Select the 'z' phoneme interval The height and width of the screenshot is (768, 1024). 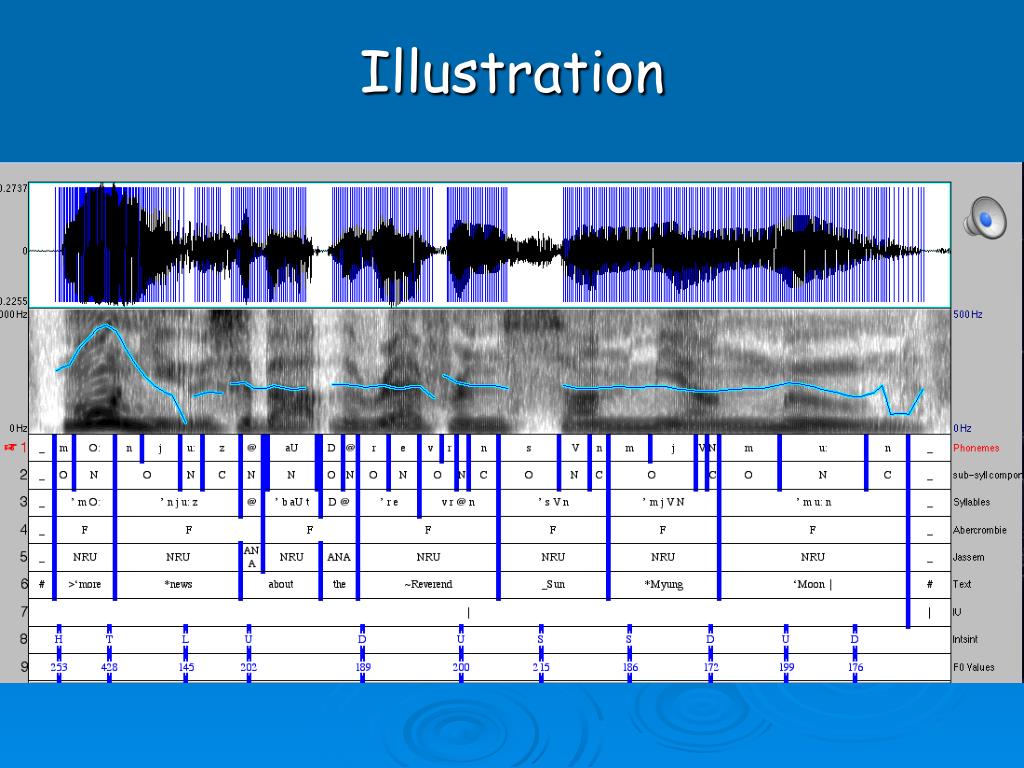point(222,448)
